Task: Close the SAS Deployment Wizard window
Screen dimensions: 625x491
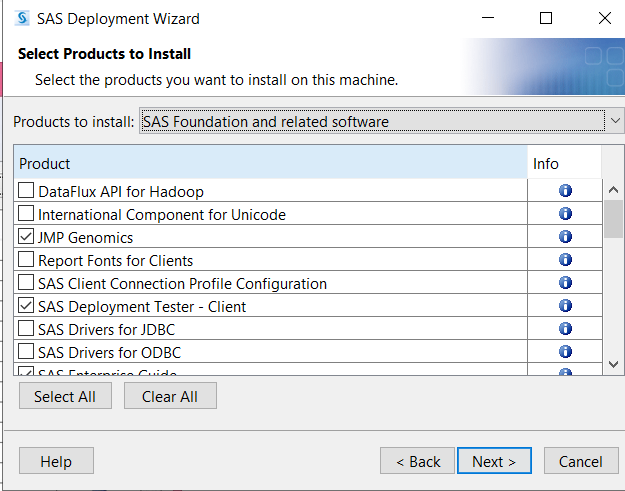Action: tap(605, 18)
